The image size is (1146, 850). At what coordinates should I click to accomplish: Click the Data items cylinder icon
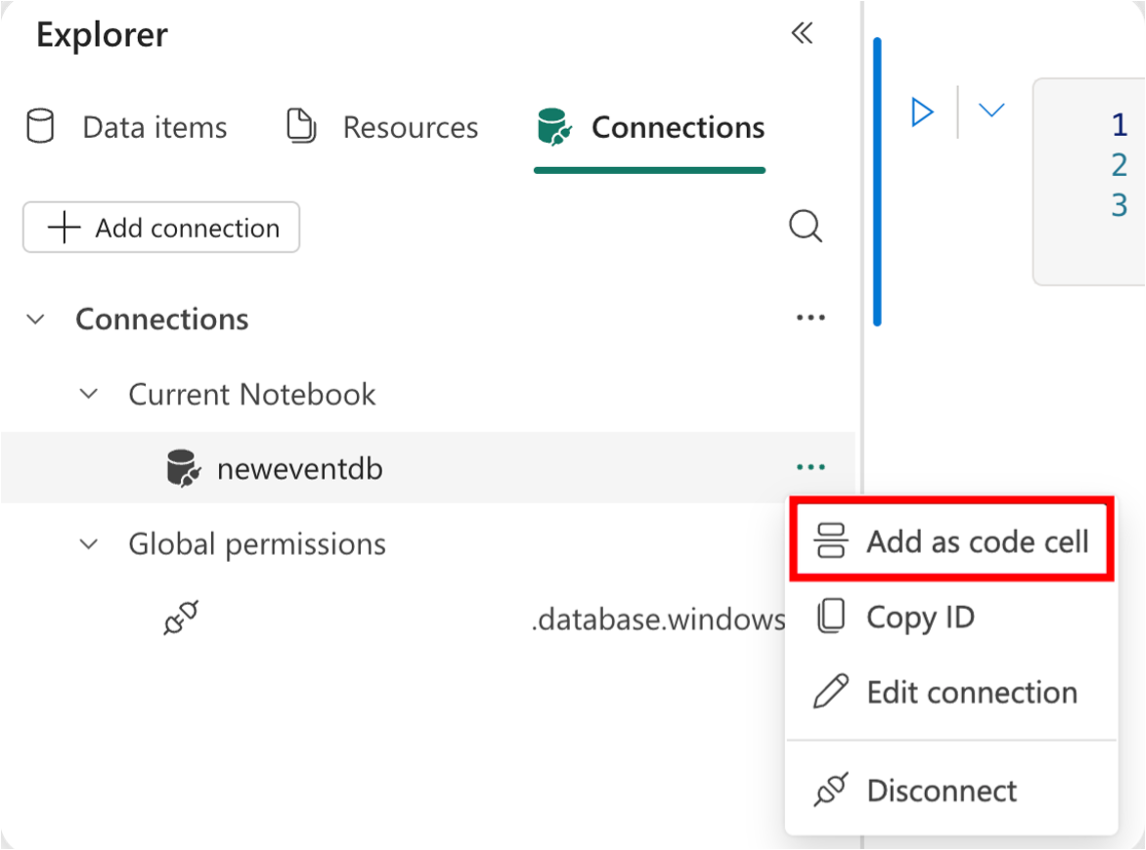click(40, 126)
